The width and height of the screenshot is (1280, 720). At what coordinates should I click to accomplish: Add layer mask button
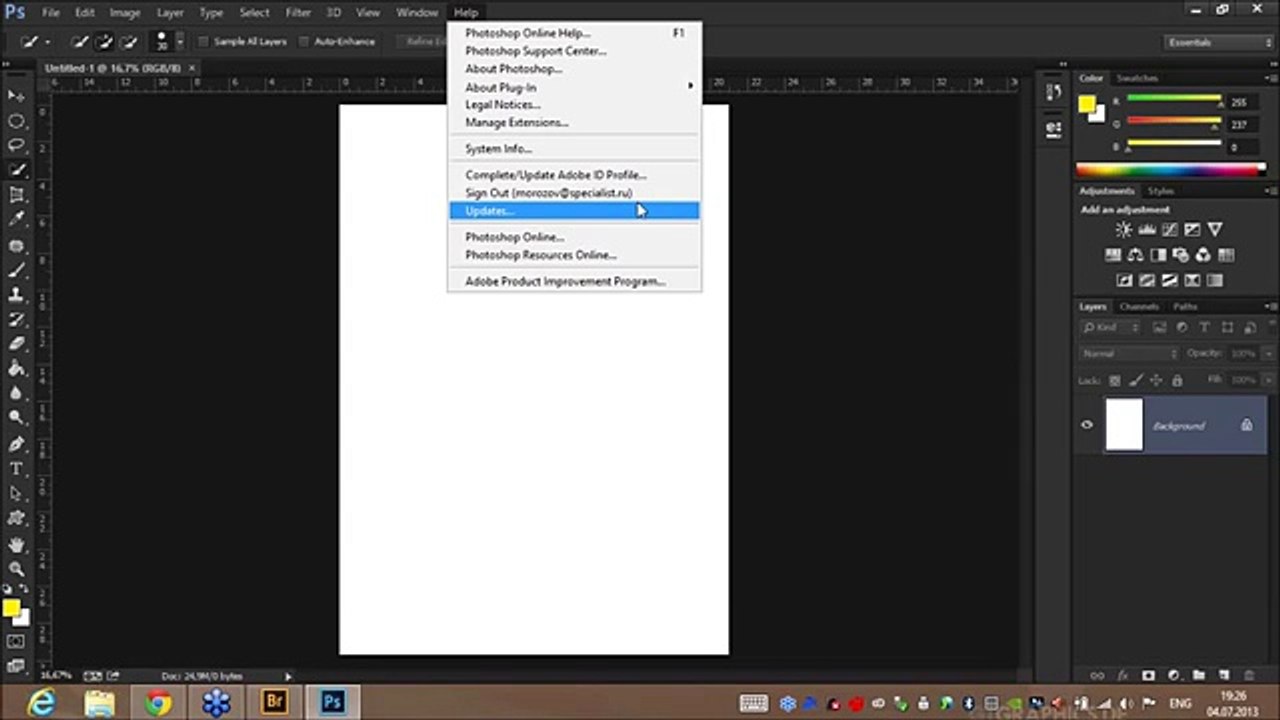(1148, 676)
